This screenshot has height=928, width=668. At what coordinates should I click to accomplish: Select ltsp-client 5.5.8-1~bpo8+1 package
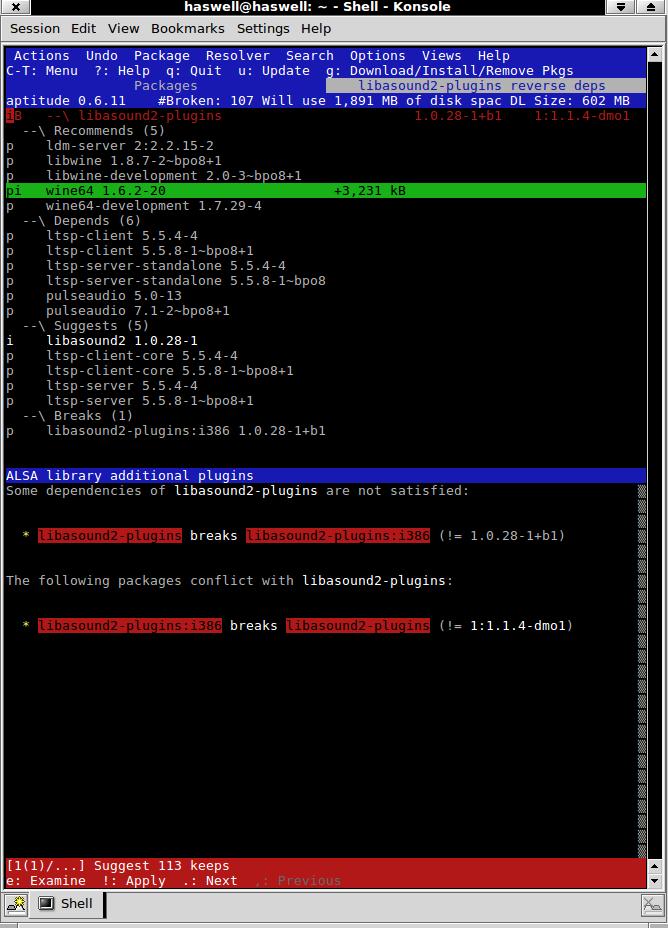(325, 250)
